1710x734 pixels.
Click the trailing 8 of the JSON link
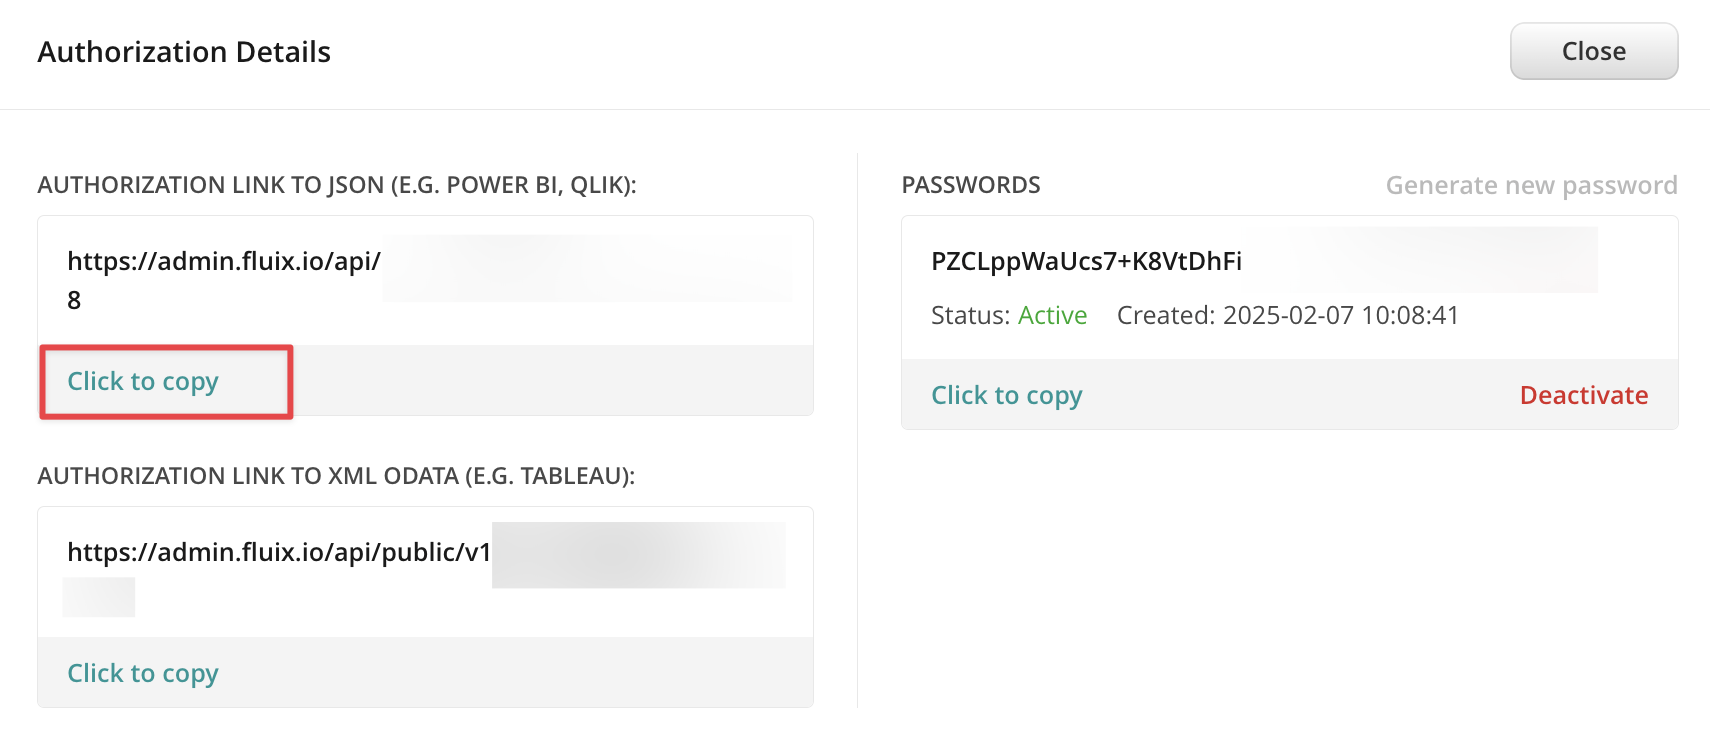tap(74, 300)
